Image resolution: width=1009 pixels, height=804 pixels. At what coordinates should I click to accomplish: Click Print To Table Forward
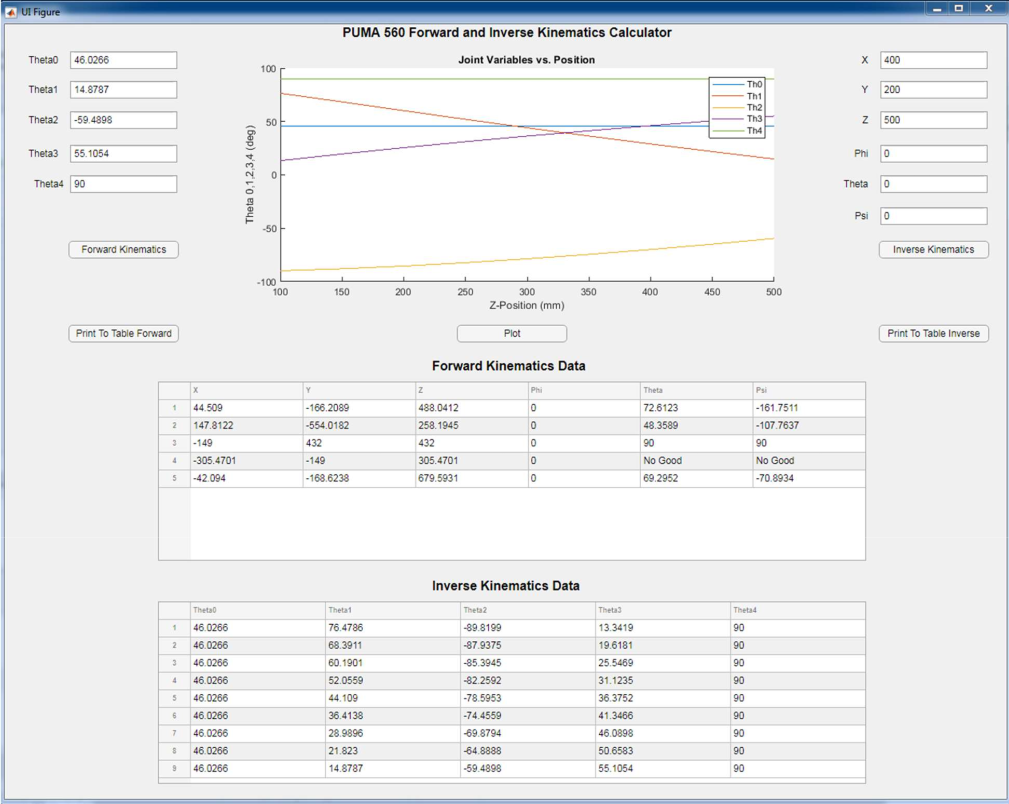click(124, 333)
